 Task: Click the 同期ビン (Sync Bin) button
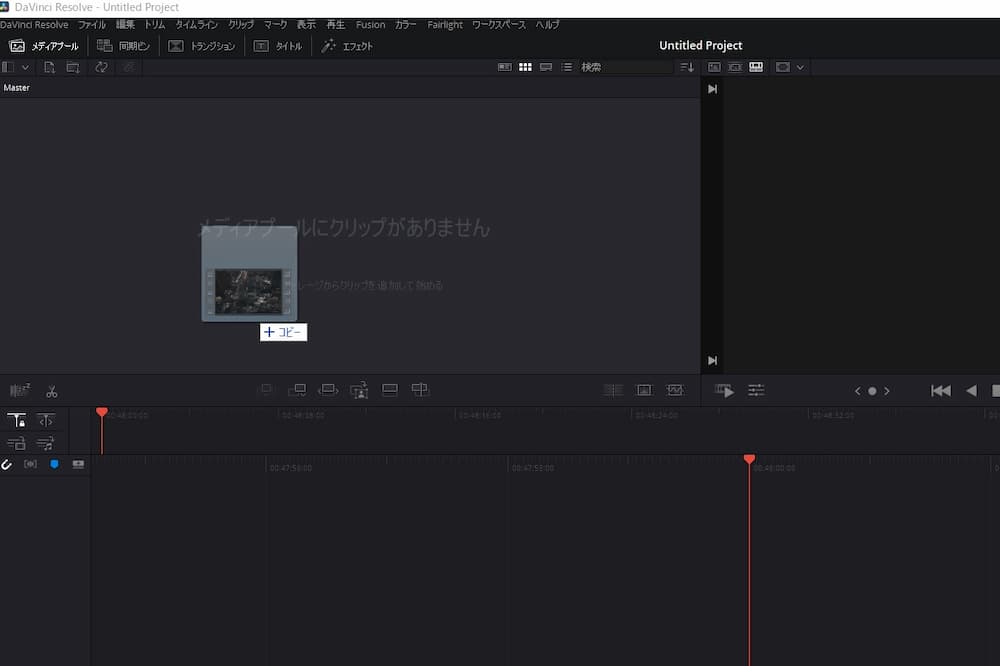point(121,45)
